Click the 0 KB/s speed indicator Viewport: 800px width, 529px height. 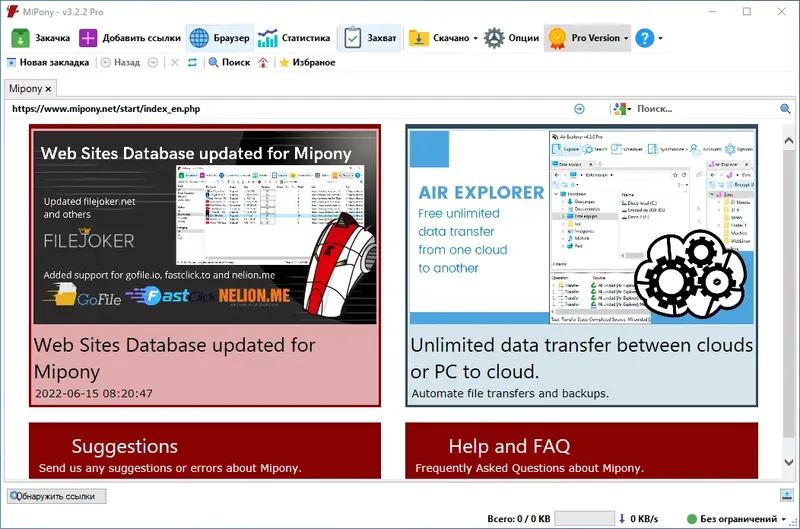point(638,519)
